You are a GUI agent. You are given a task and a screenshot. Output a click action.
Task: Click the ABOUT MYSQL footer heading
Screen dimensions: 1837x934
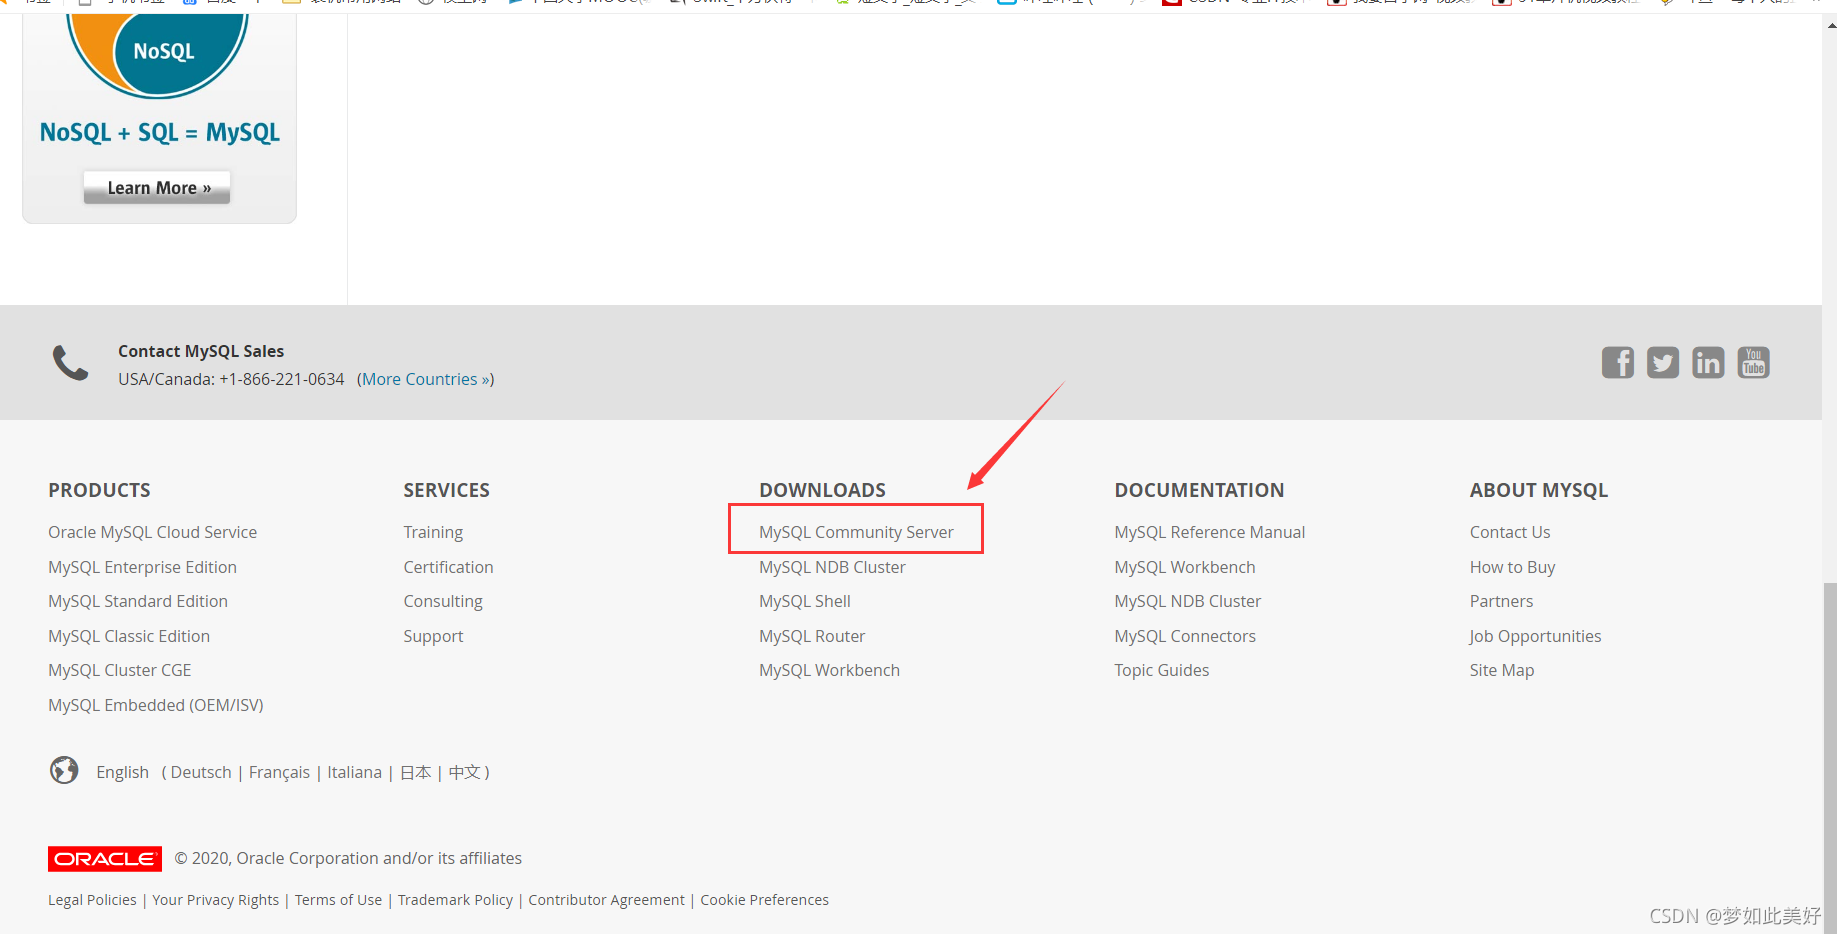click(x=1538, y=490)
